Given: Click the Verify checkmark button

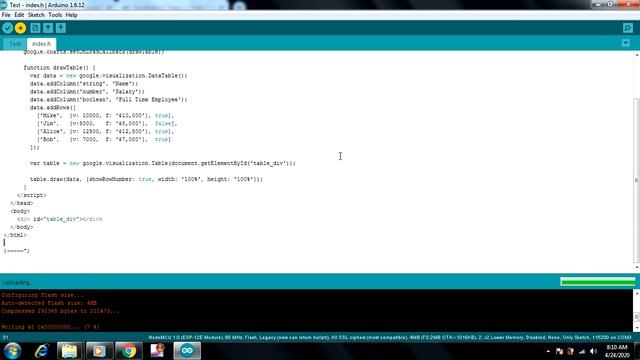Looking at the screenshot, I should pyautogui.click(x=7, y=28).
